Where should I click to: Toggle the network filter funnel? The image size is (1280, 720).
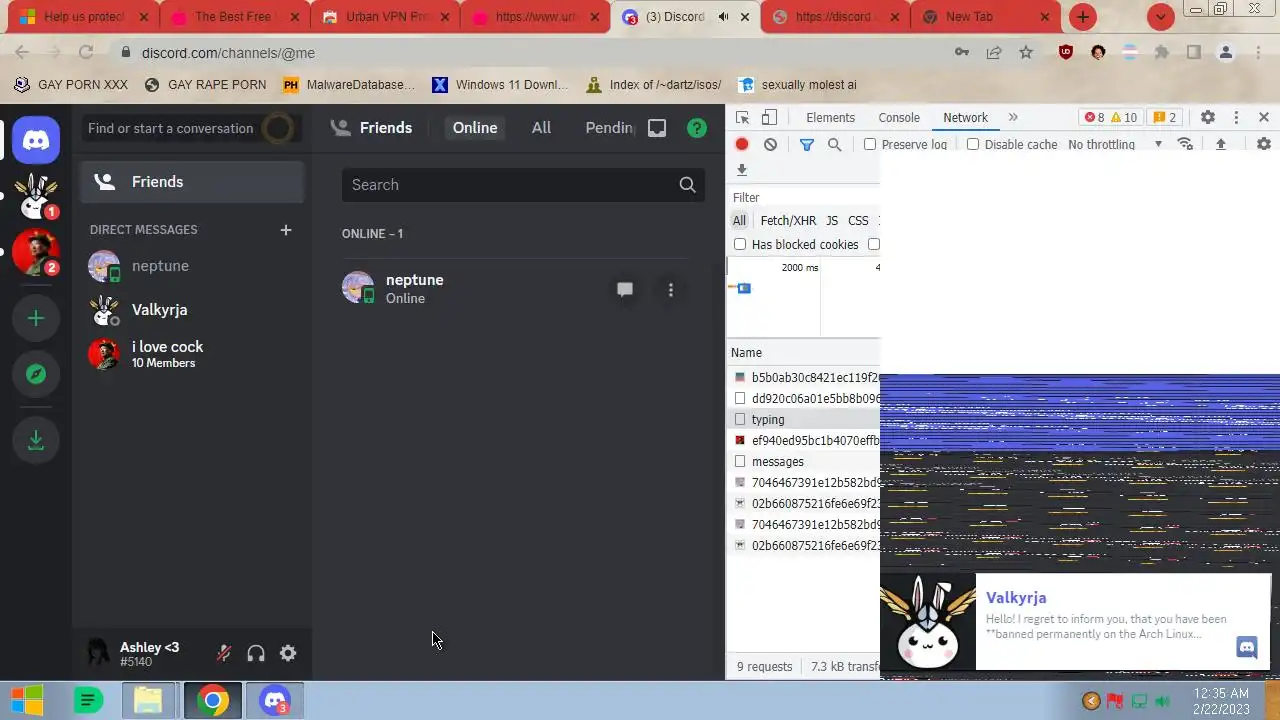(807, 144)
